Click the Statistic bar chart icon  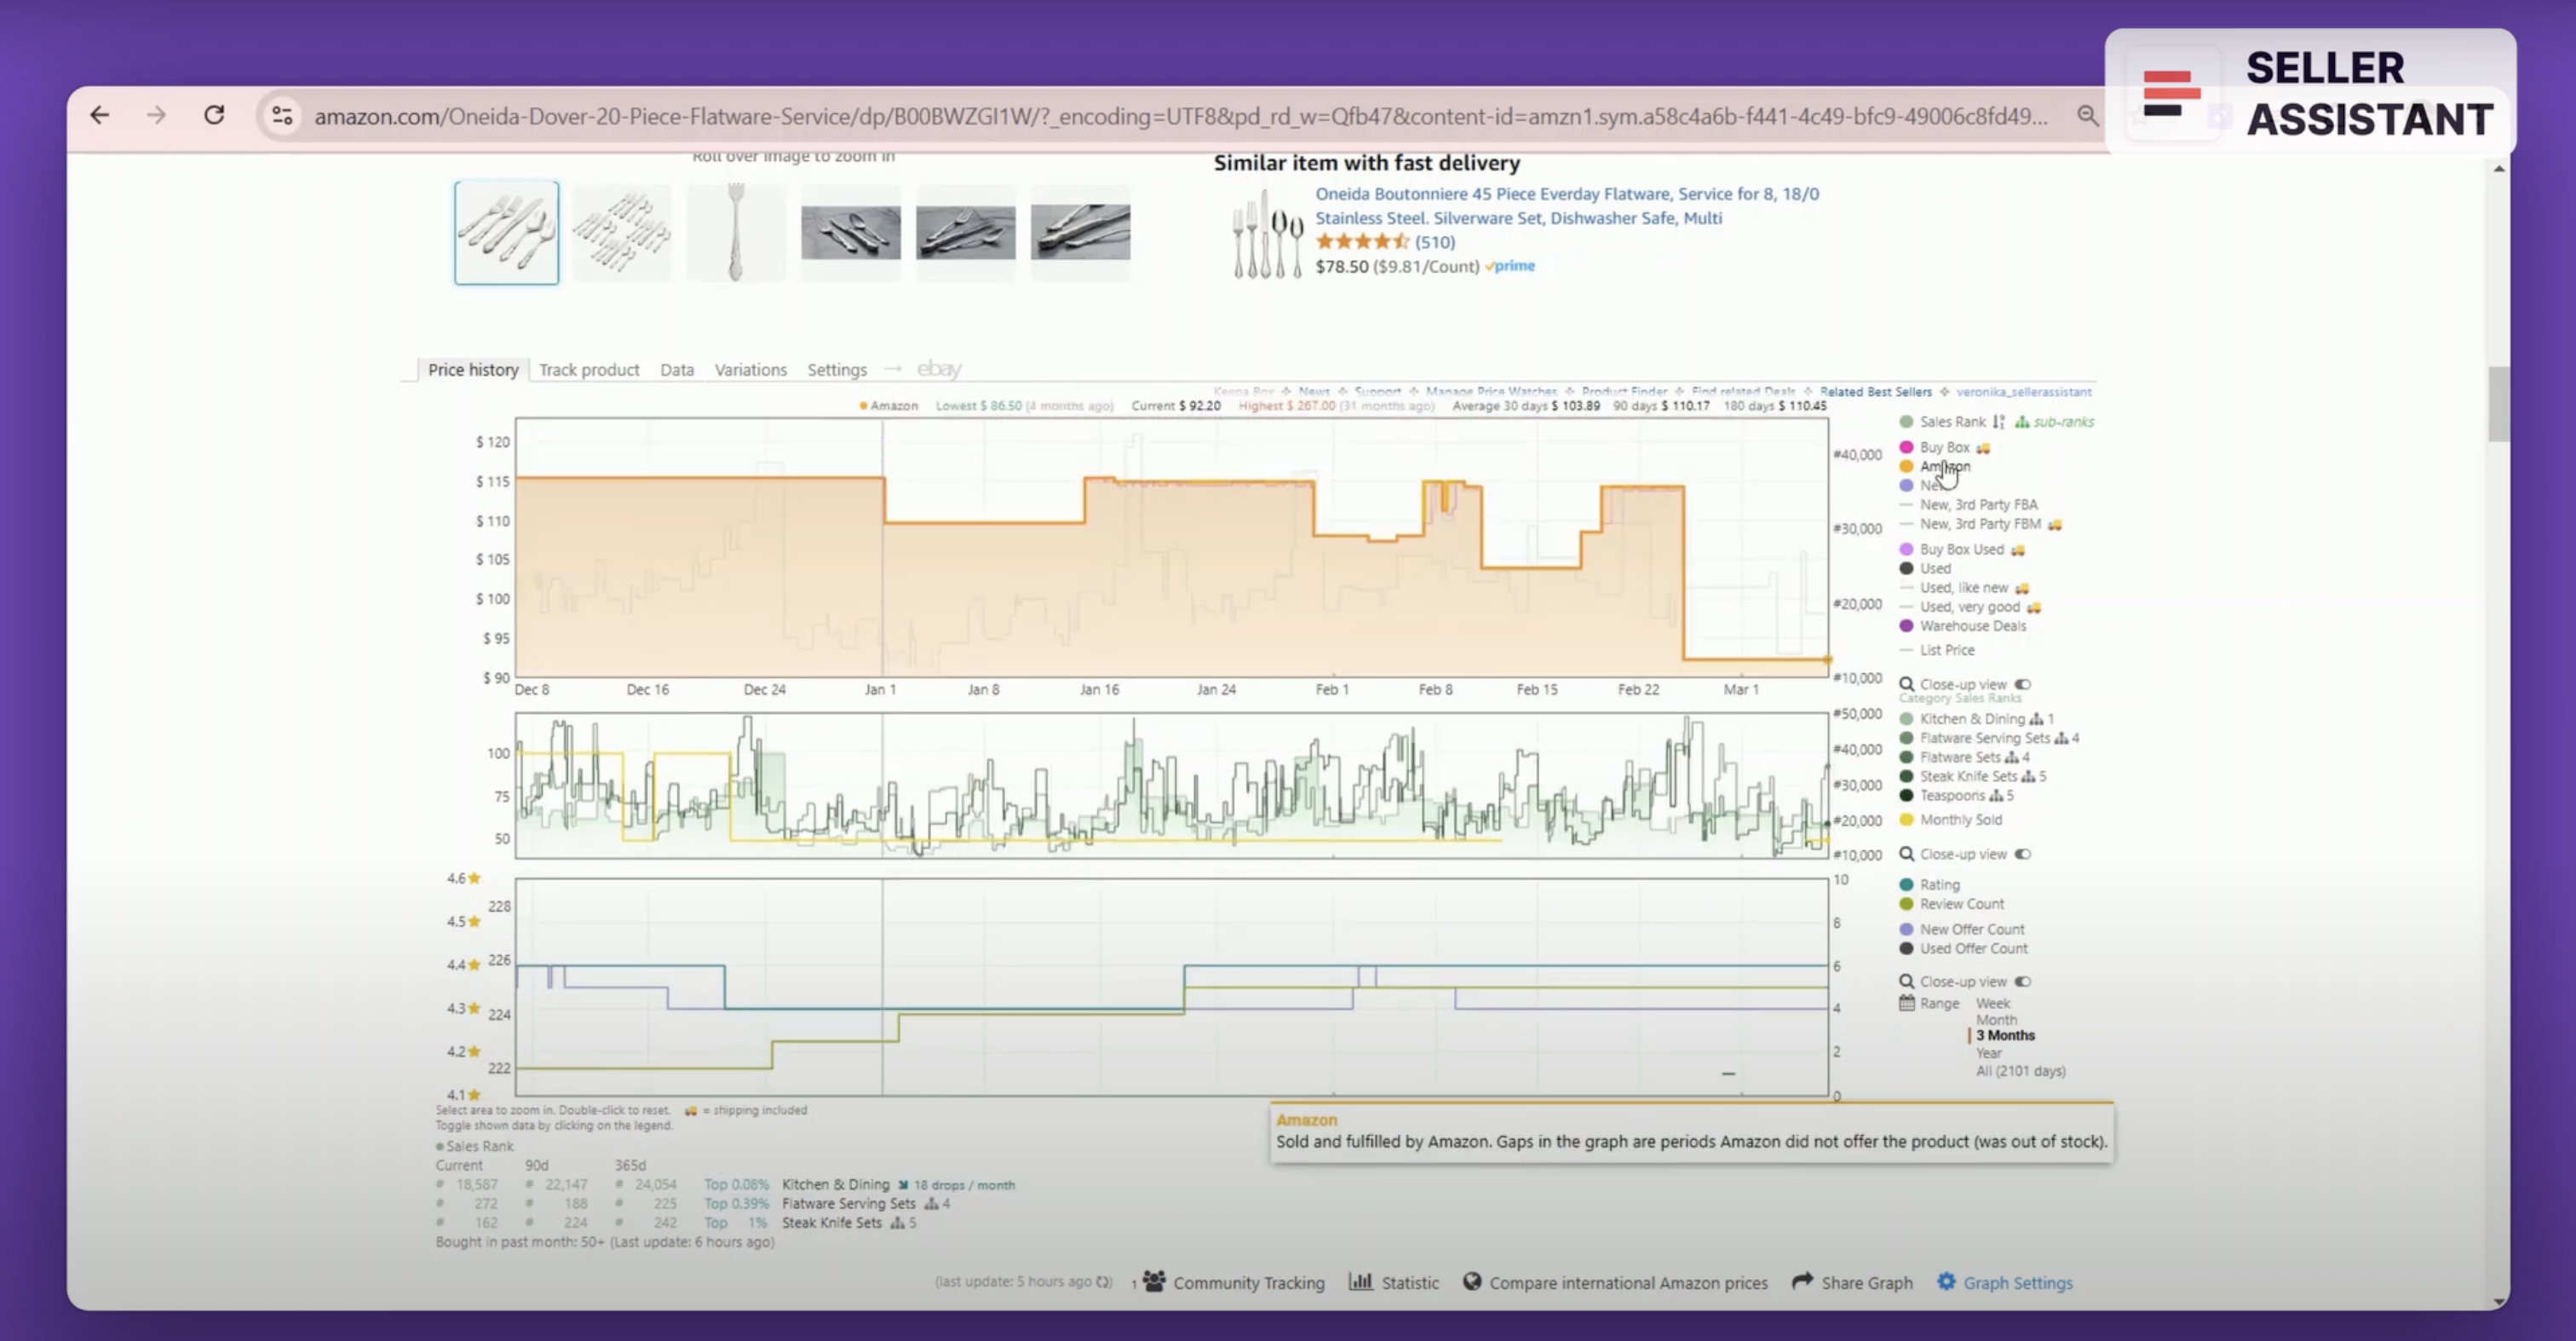coord(1363,1281)
